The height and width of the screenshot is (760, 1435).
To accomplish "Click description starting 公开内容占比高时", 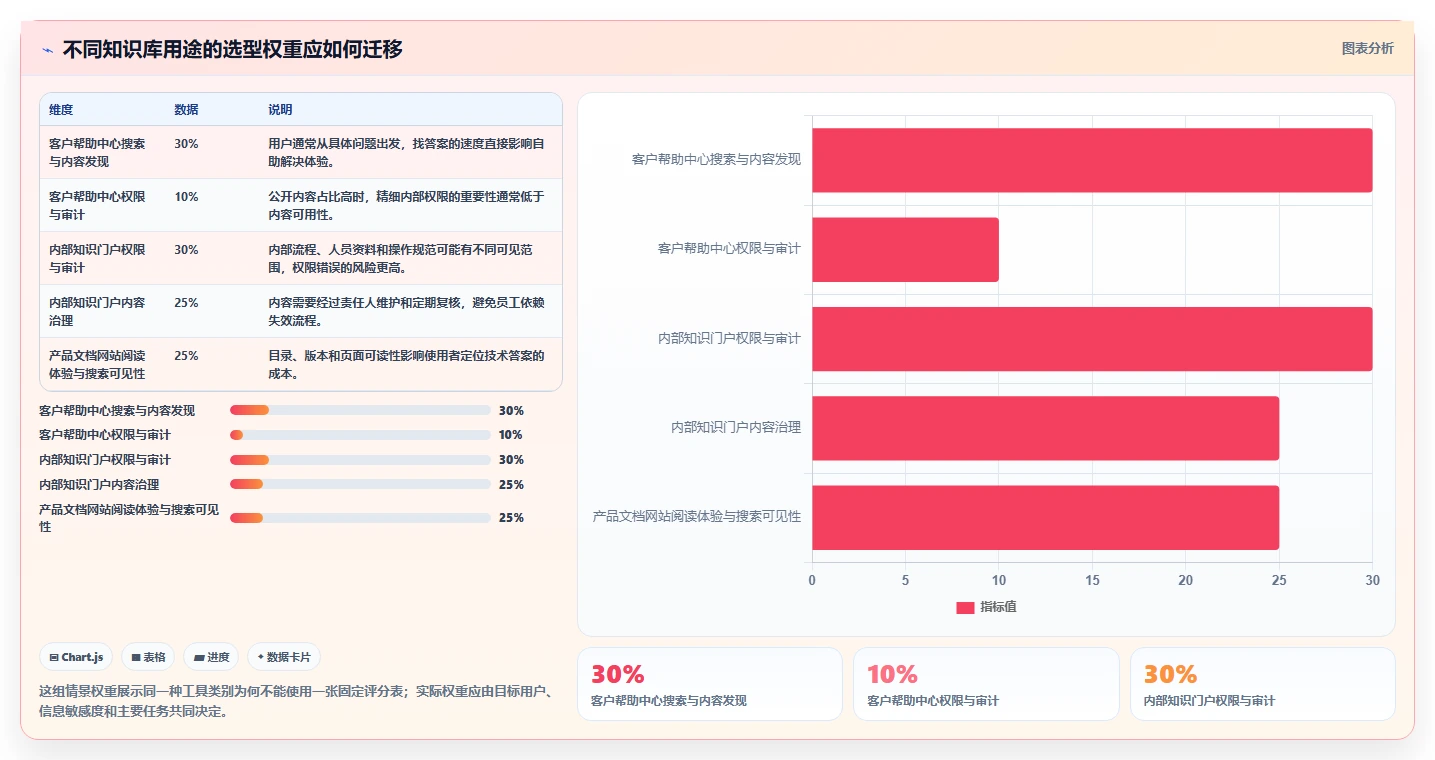I will tap(406, 205).
